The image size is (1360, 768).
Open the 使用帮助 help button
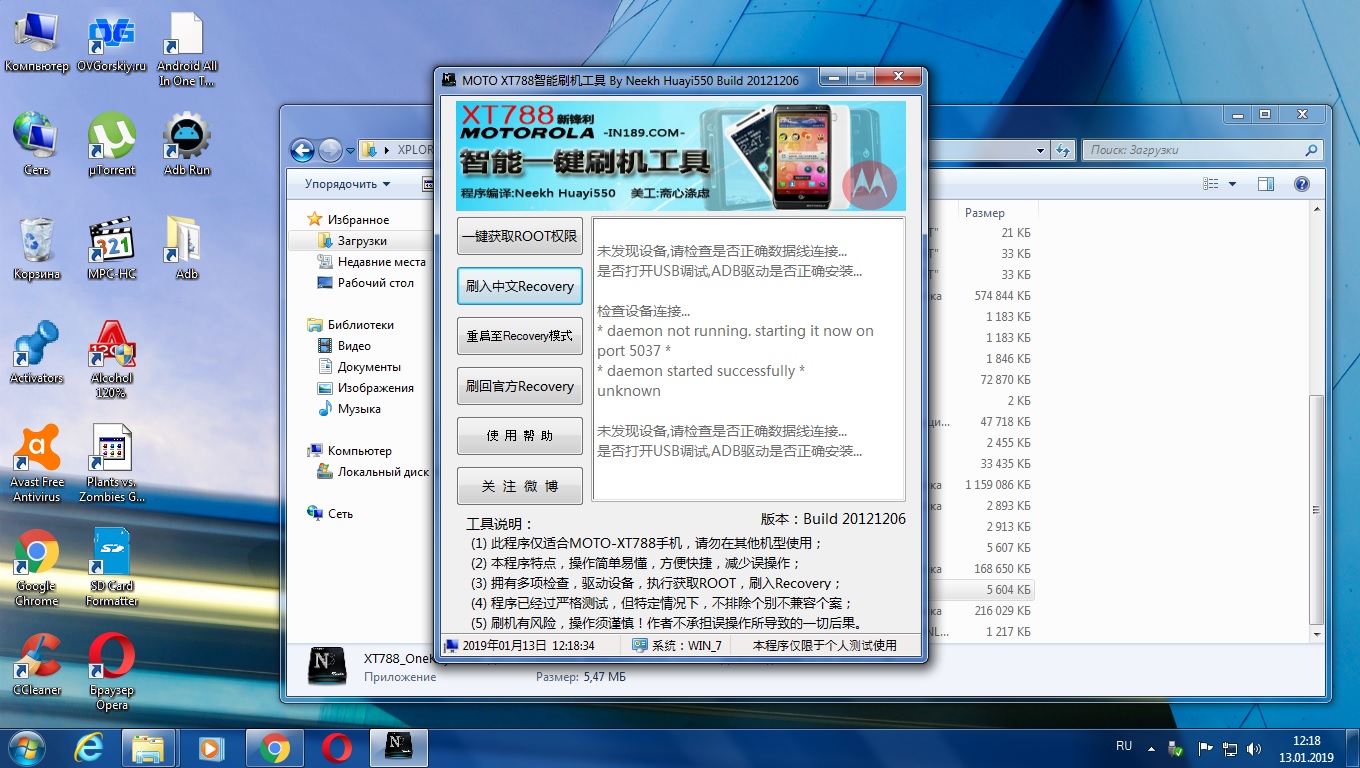(x=520, y=436)
